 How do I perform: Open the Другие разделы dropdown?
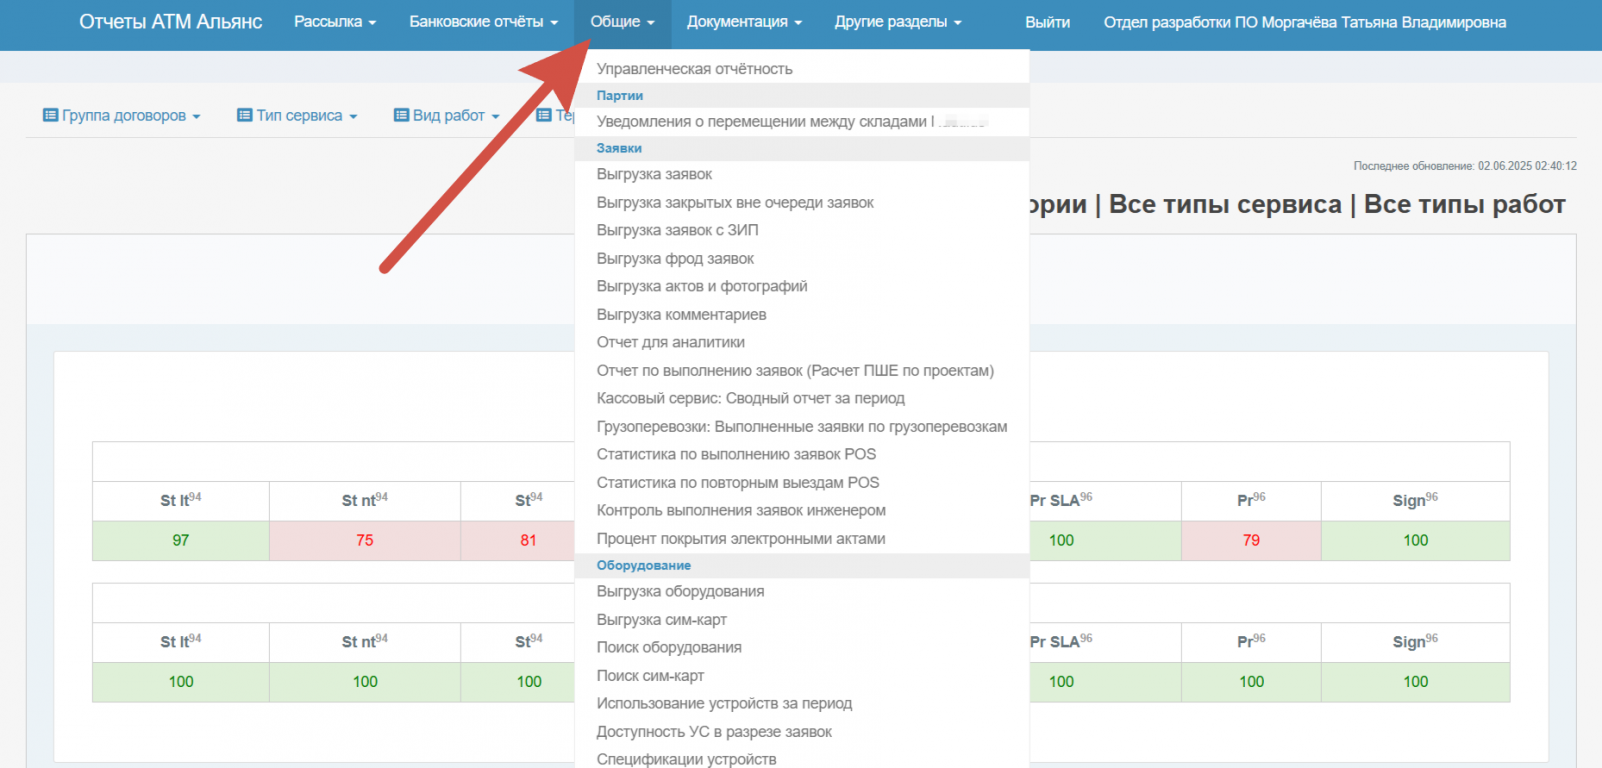click(897, 22)
